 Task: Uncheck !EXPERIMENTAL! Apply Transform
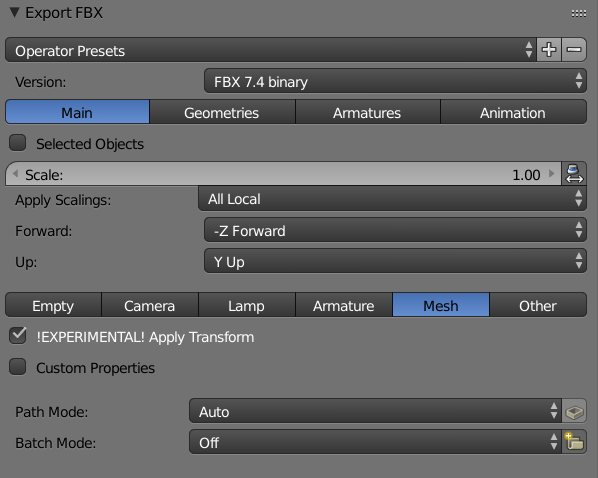(x=18, y=336)
